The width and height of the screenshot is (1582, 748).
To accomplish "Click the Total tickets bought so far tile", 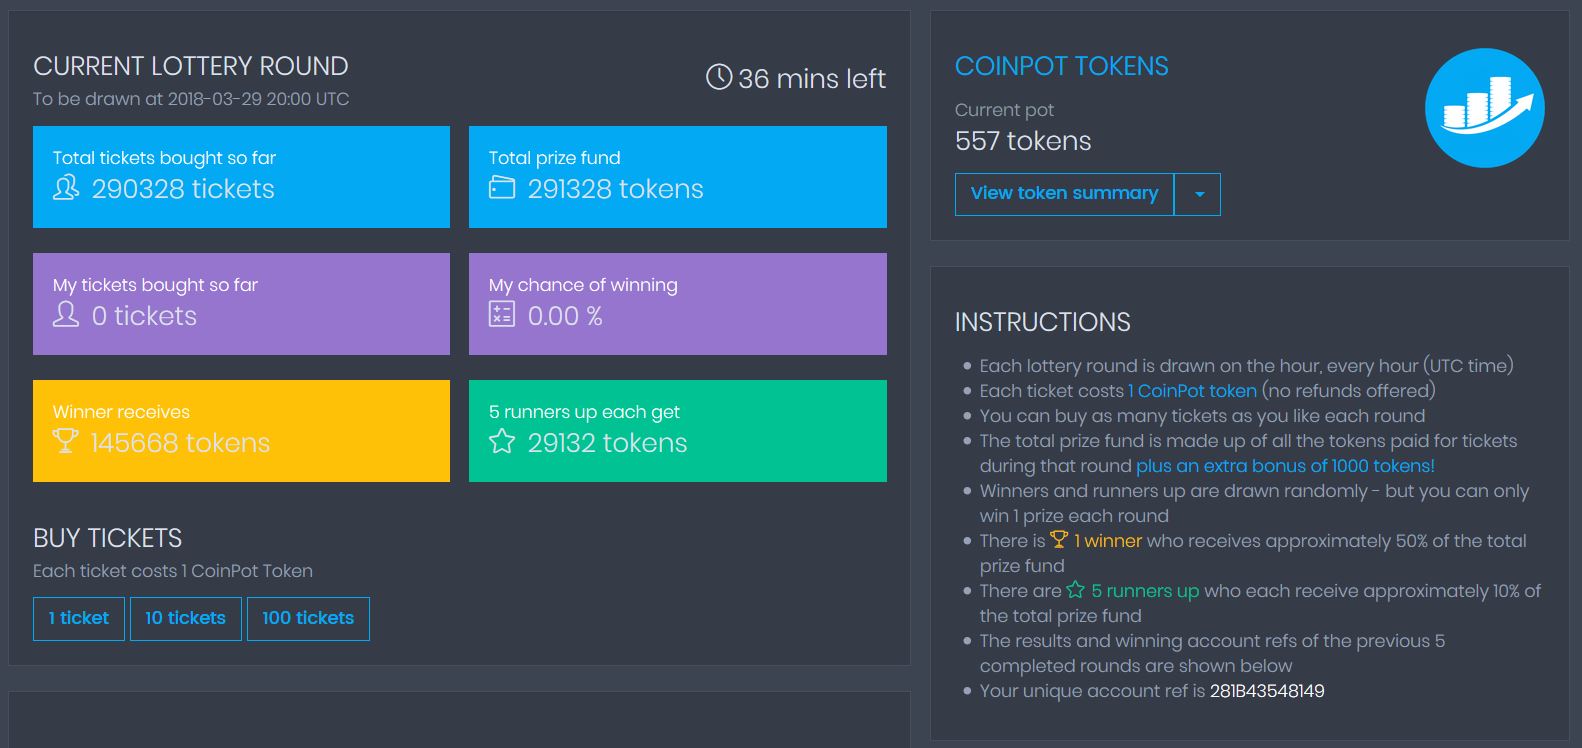I will coord(241,177).
